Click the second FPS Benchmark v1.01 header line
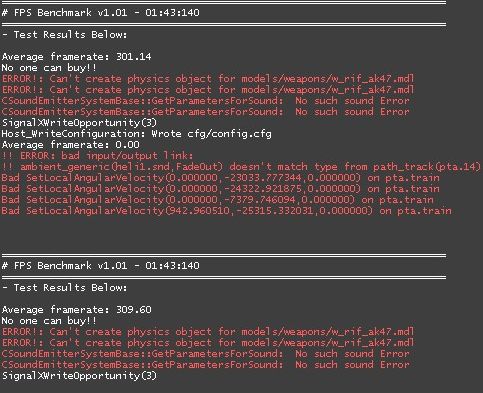483x393 pixels. coord(101,266)
